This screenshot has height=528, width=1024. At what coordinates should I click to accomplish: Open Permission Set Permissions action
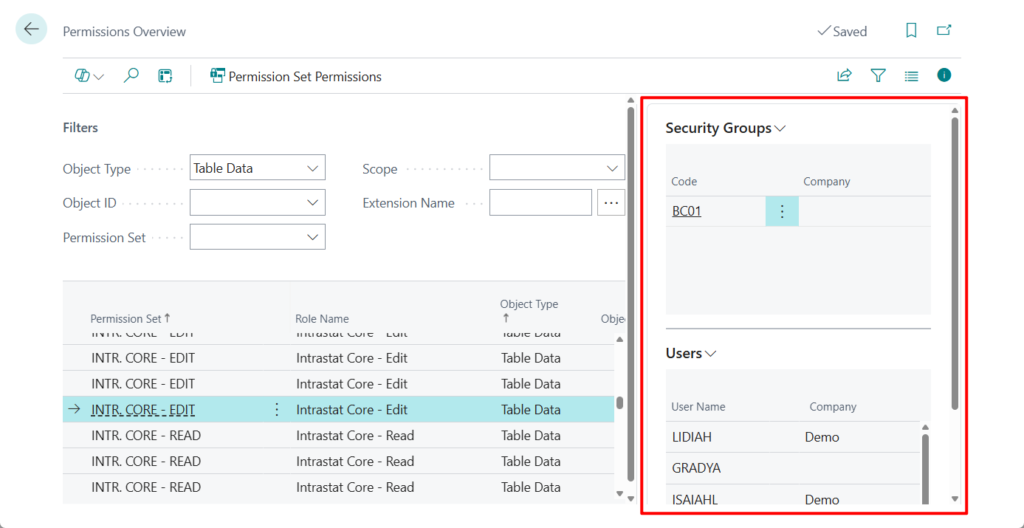(x=296, y=76)
